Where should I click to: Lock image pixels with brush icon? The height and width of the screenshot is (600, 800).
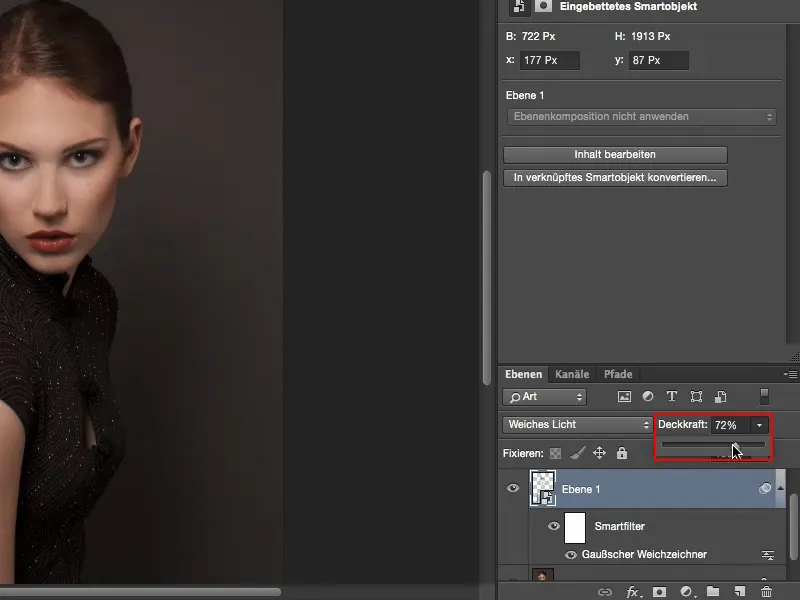[x=577, y=453]
